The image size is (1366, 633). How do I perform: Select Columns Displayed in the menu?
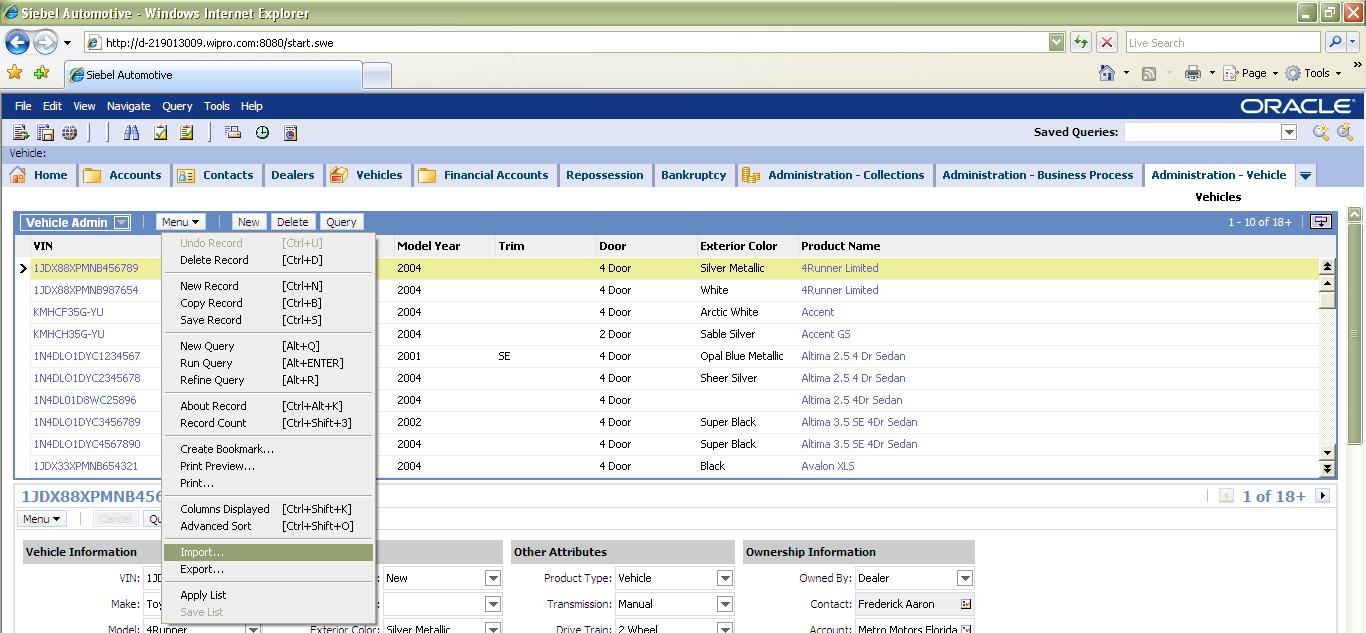coord(268,509)
